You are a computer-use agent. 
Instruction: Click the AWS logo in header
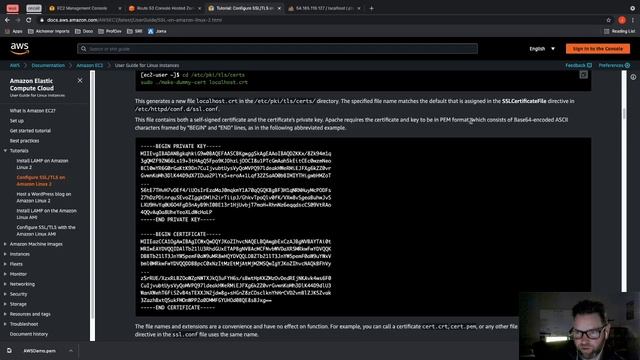point(20,48)
